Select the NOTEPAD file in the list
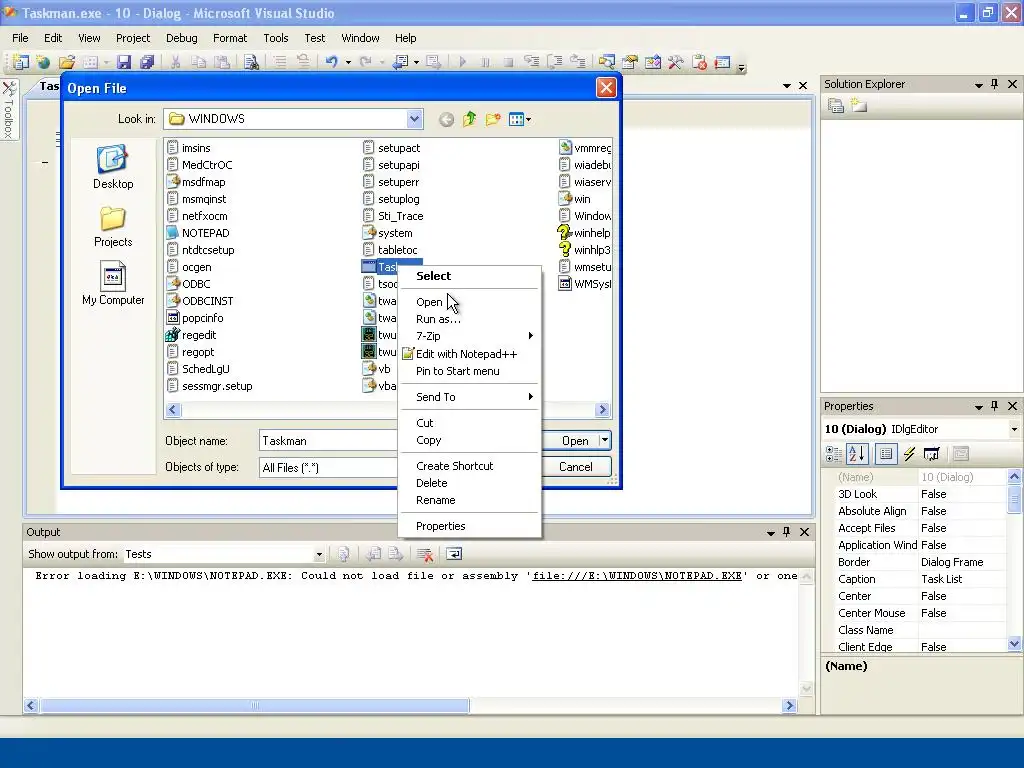This screenshot has height=768, width=1024. click(x=198, y=232)
